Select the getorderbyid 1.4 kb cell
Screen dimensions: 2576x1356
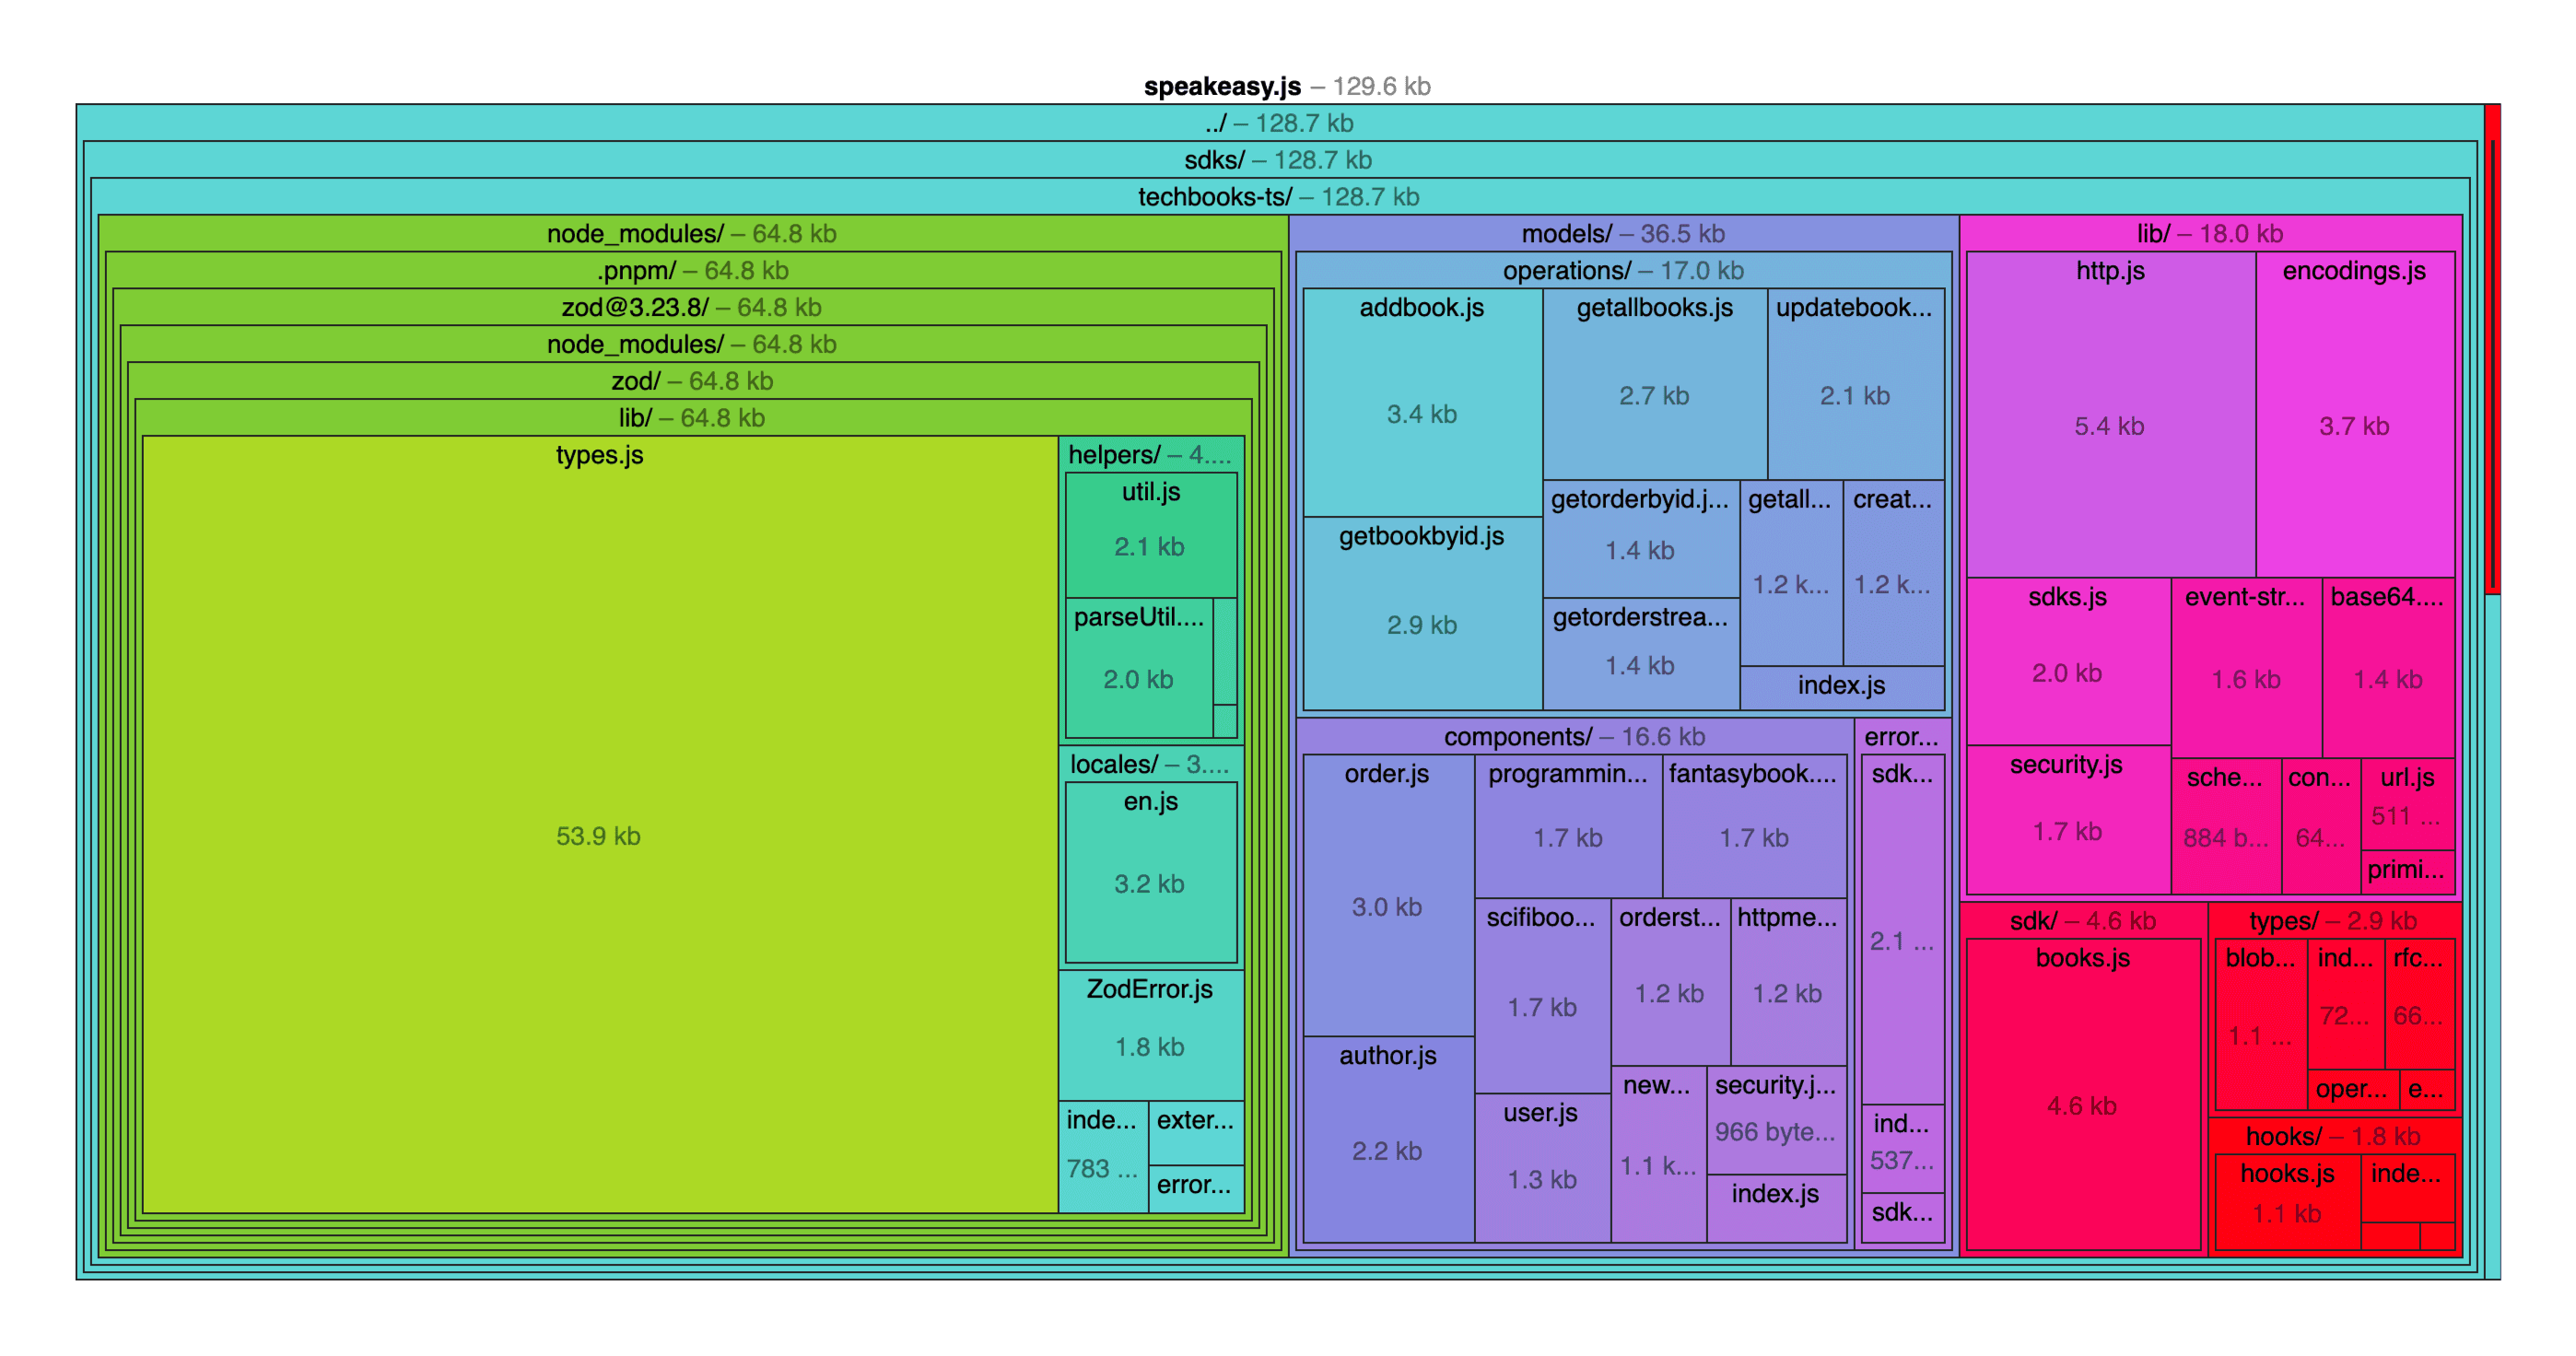click(1641, 539)
